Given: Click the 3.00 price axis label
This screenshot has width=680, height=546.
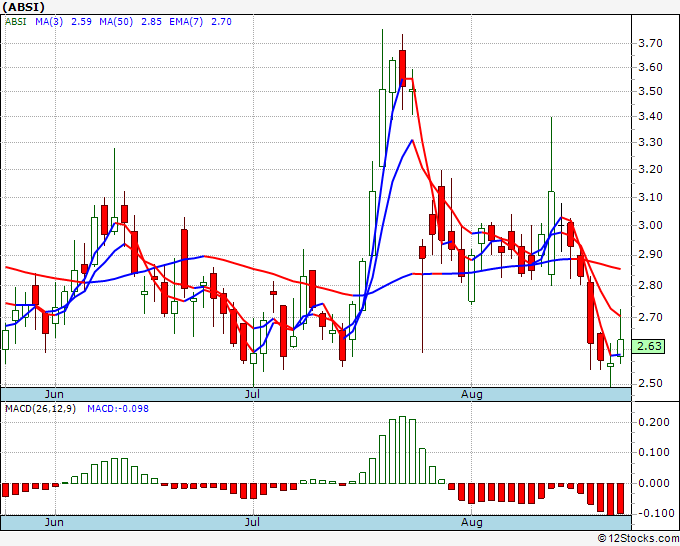Looking at the screenshot, I should click(x=650, y=225).
